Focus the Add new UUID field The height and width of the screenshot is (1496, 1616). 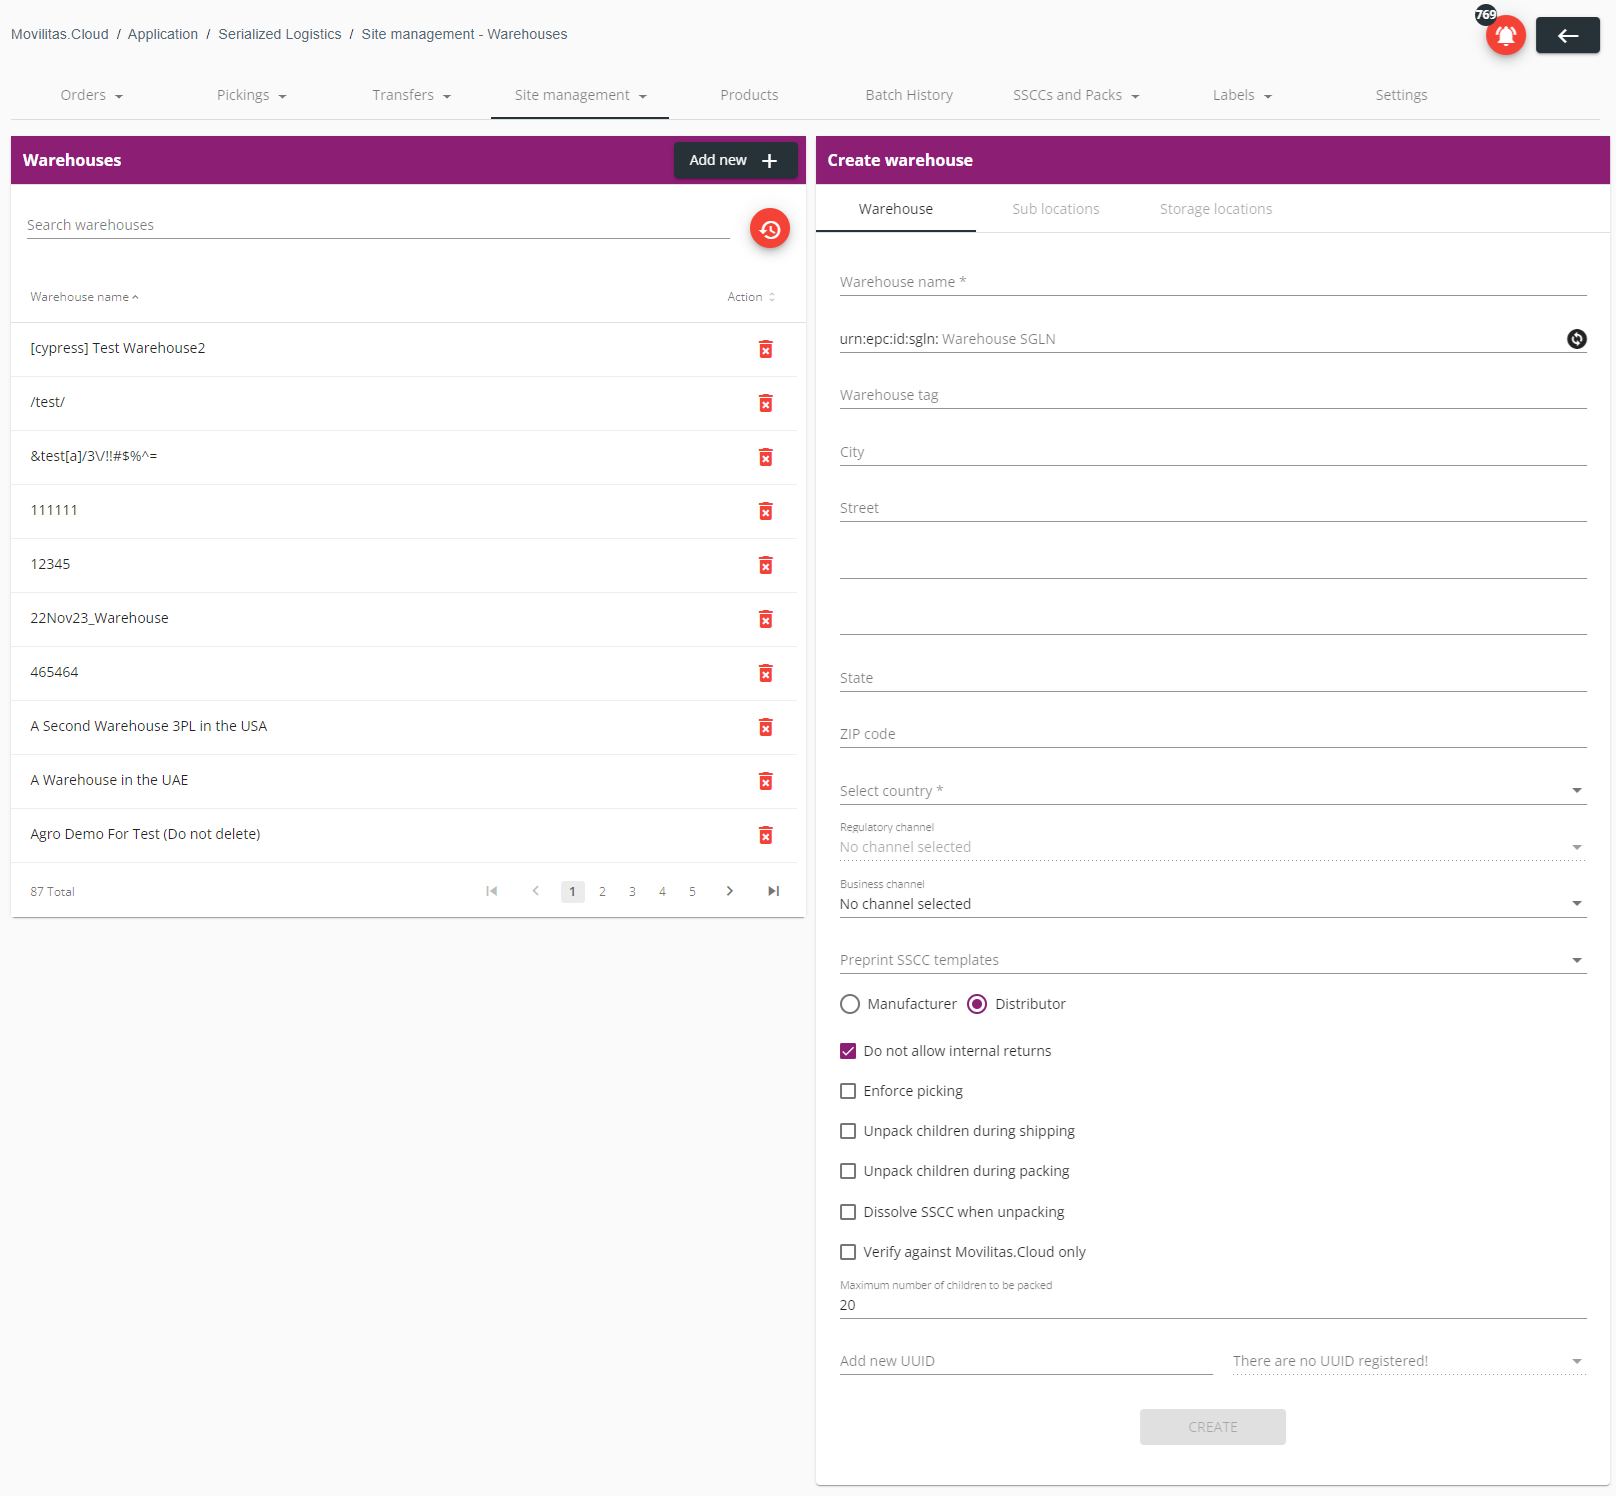tap(1026, 1361)
